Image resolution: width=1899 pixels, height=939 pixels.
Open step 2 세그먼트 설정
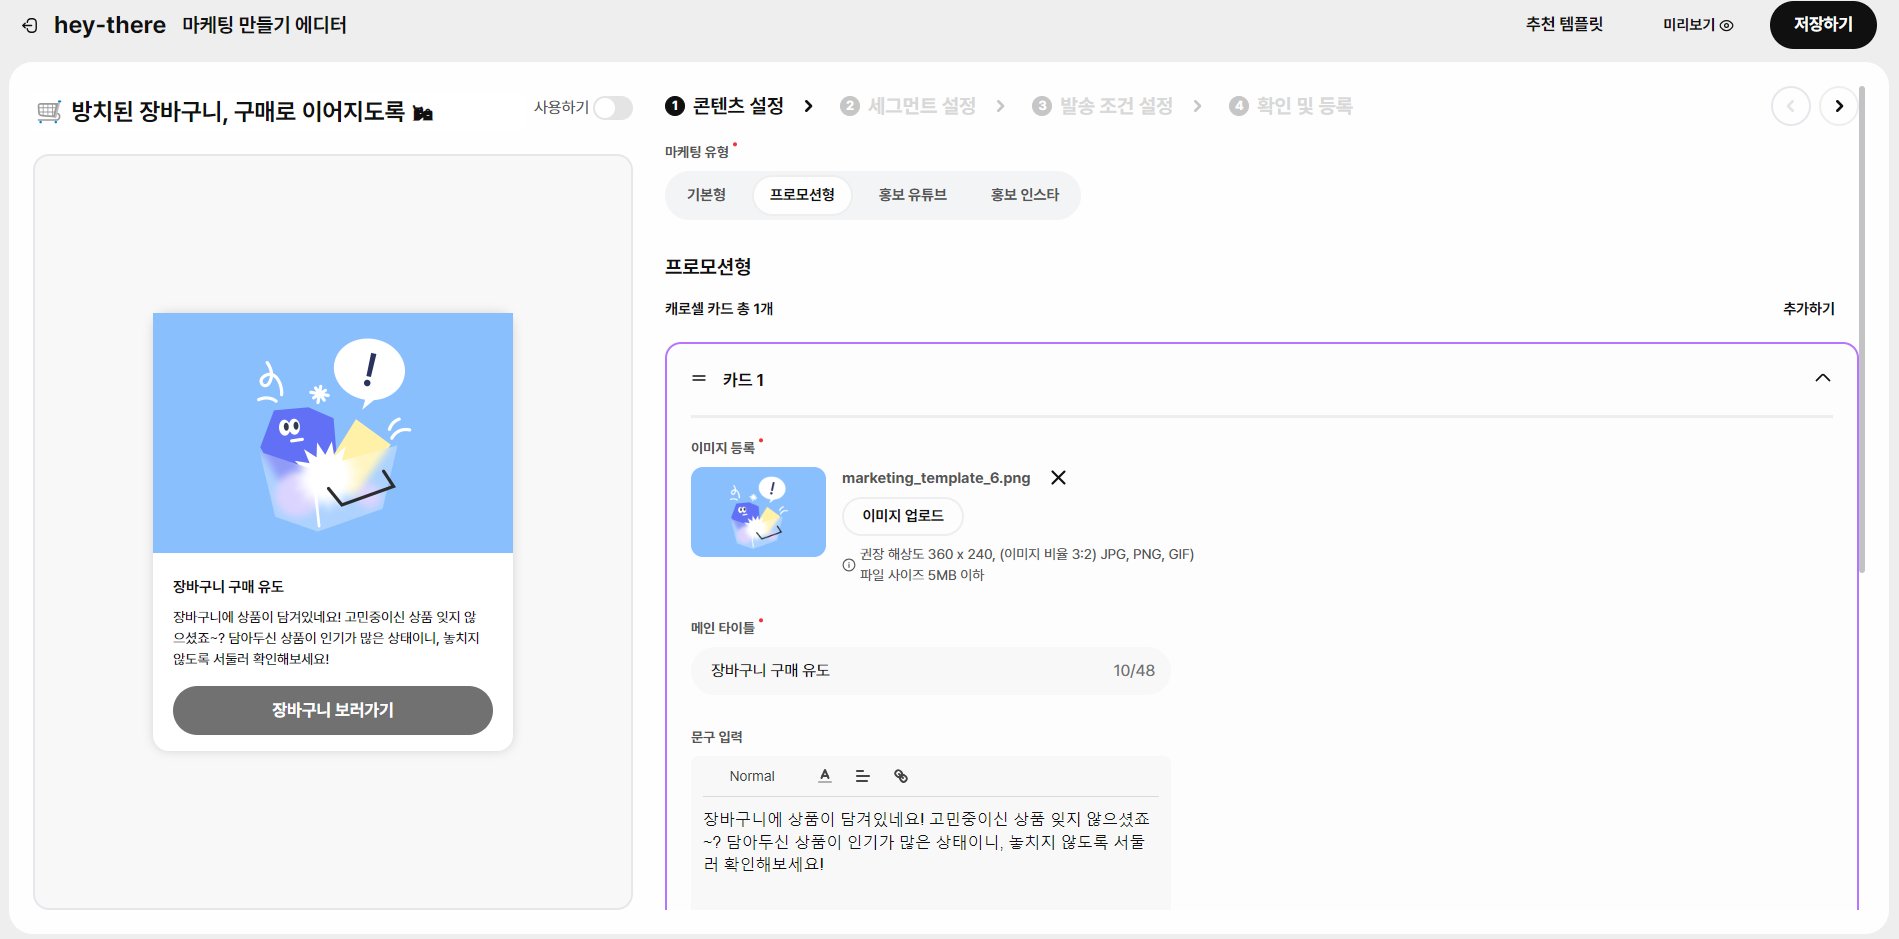point(909,106)
